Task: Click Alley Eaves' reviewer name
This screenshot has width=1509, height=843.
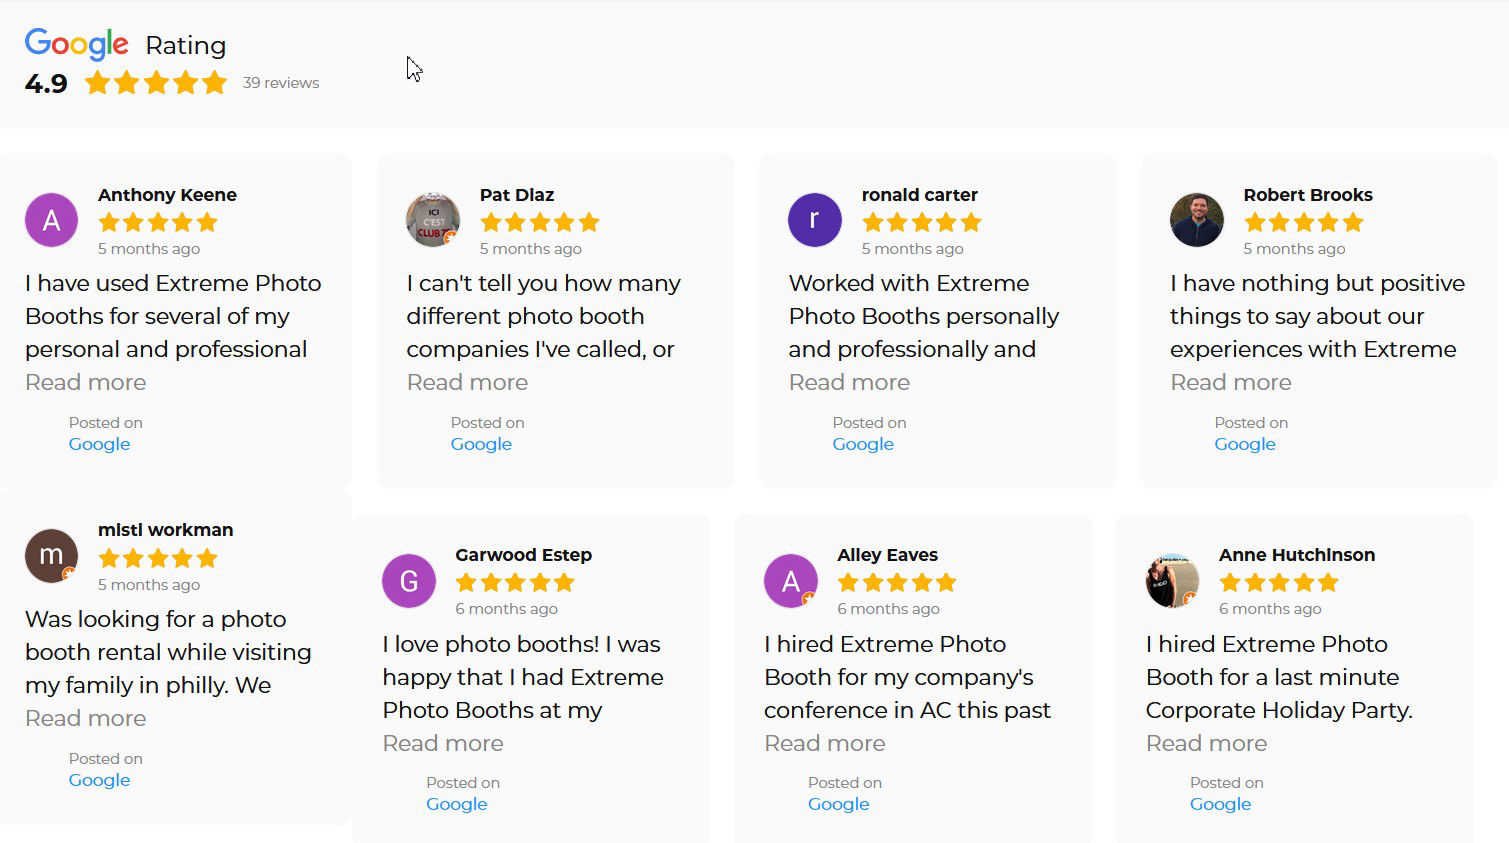Action: coord(887,554)
